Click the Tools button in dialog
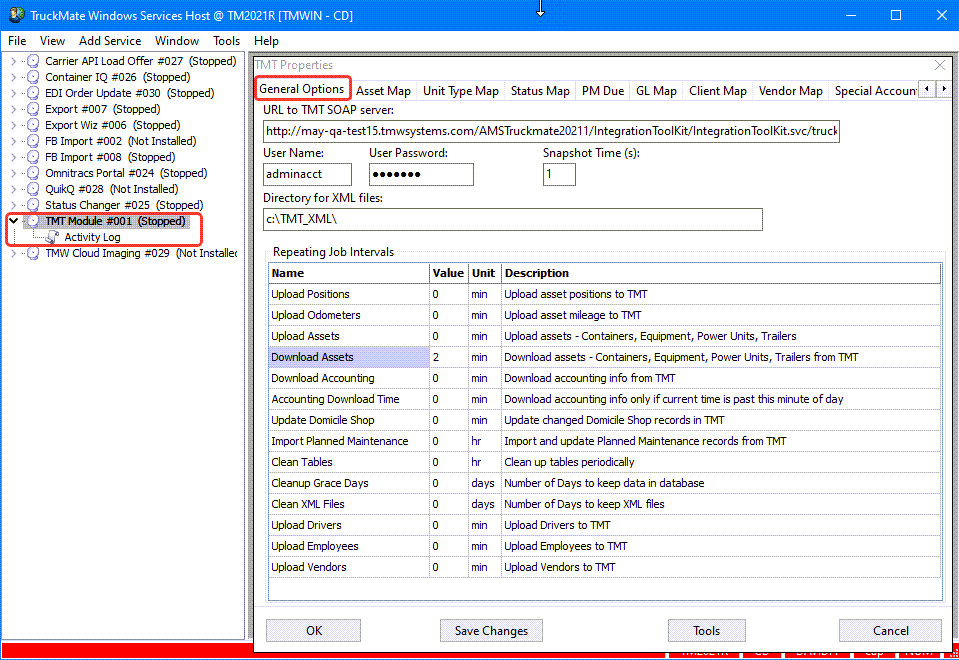Screen dimensions: 959x660 pyautogui.click(x=706, y=631)
